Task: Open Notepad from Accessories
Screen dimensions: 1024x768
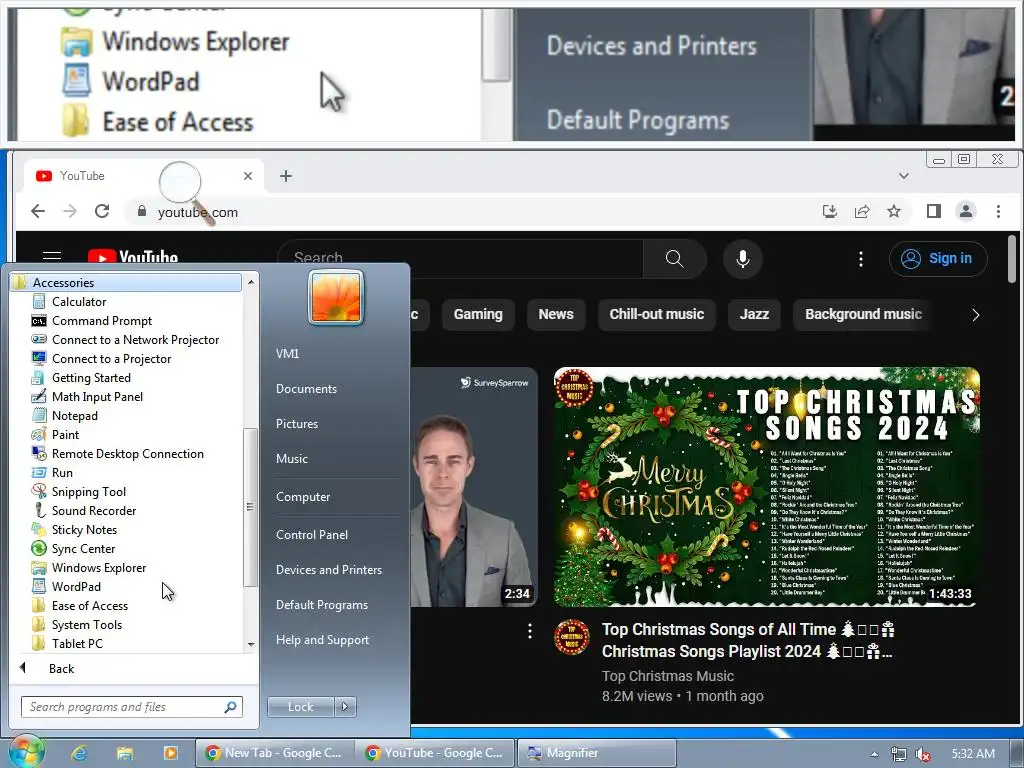Action: coord(74,415)
